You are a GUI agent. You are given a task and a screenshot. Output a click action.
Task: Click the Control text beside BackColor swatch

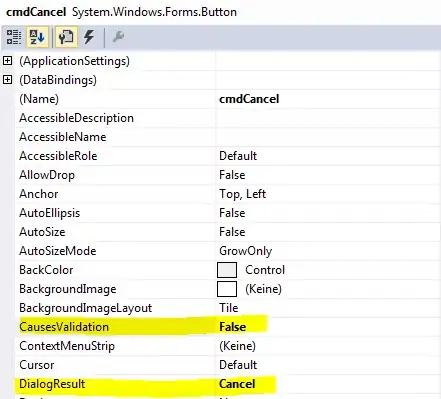(x=265, y=270)
